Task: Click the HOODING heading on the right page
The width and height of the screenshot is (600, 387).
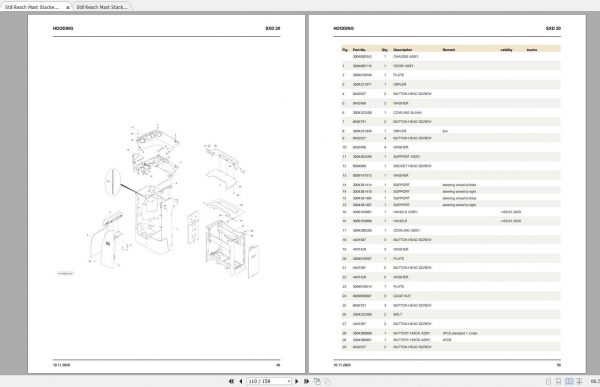Action: click(343, 28)
